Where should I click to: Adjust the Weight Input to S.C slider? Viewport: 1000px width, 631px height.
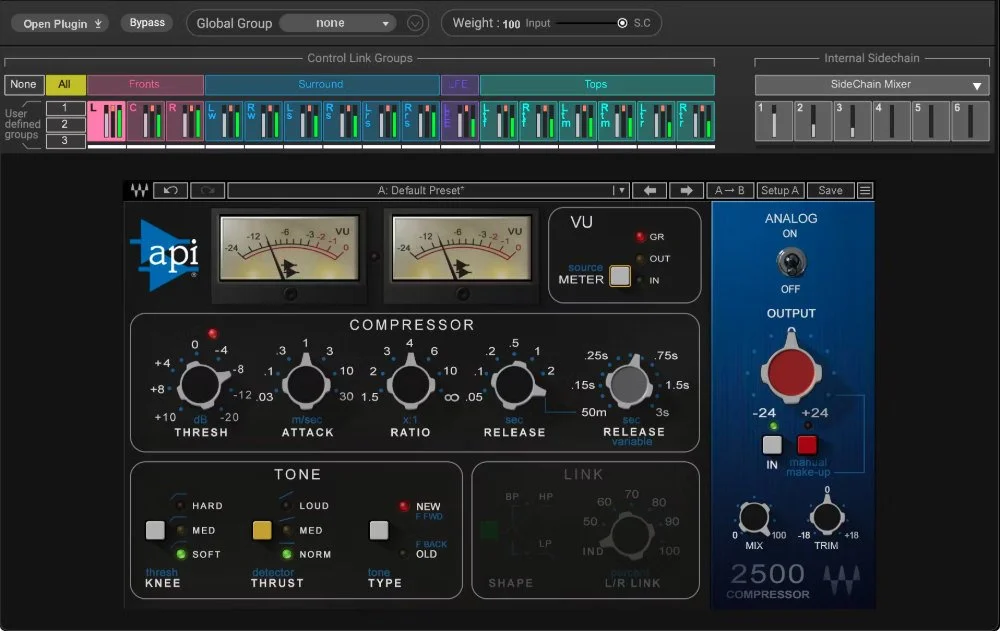pos(590,24)
